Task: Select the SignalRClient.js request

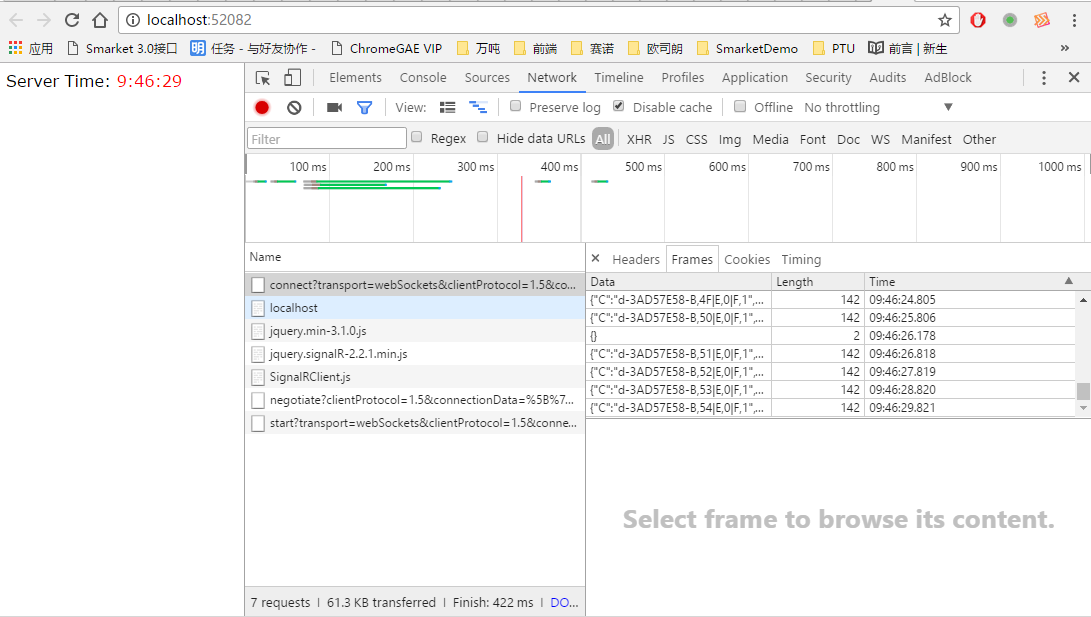Action: coord(415,376)
